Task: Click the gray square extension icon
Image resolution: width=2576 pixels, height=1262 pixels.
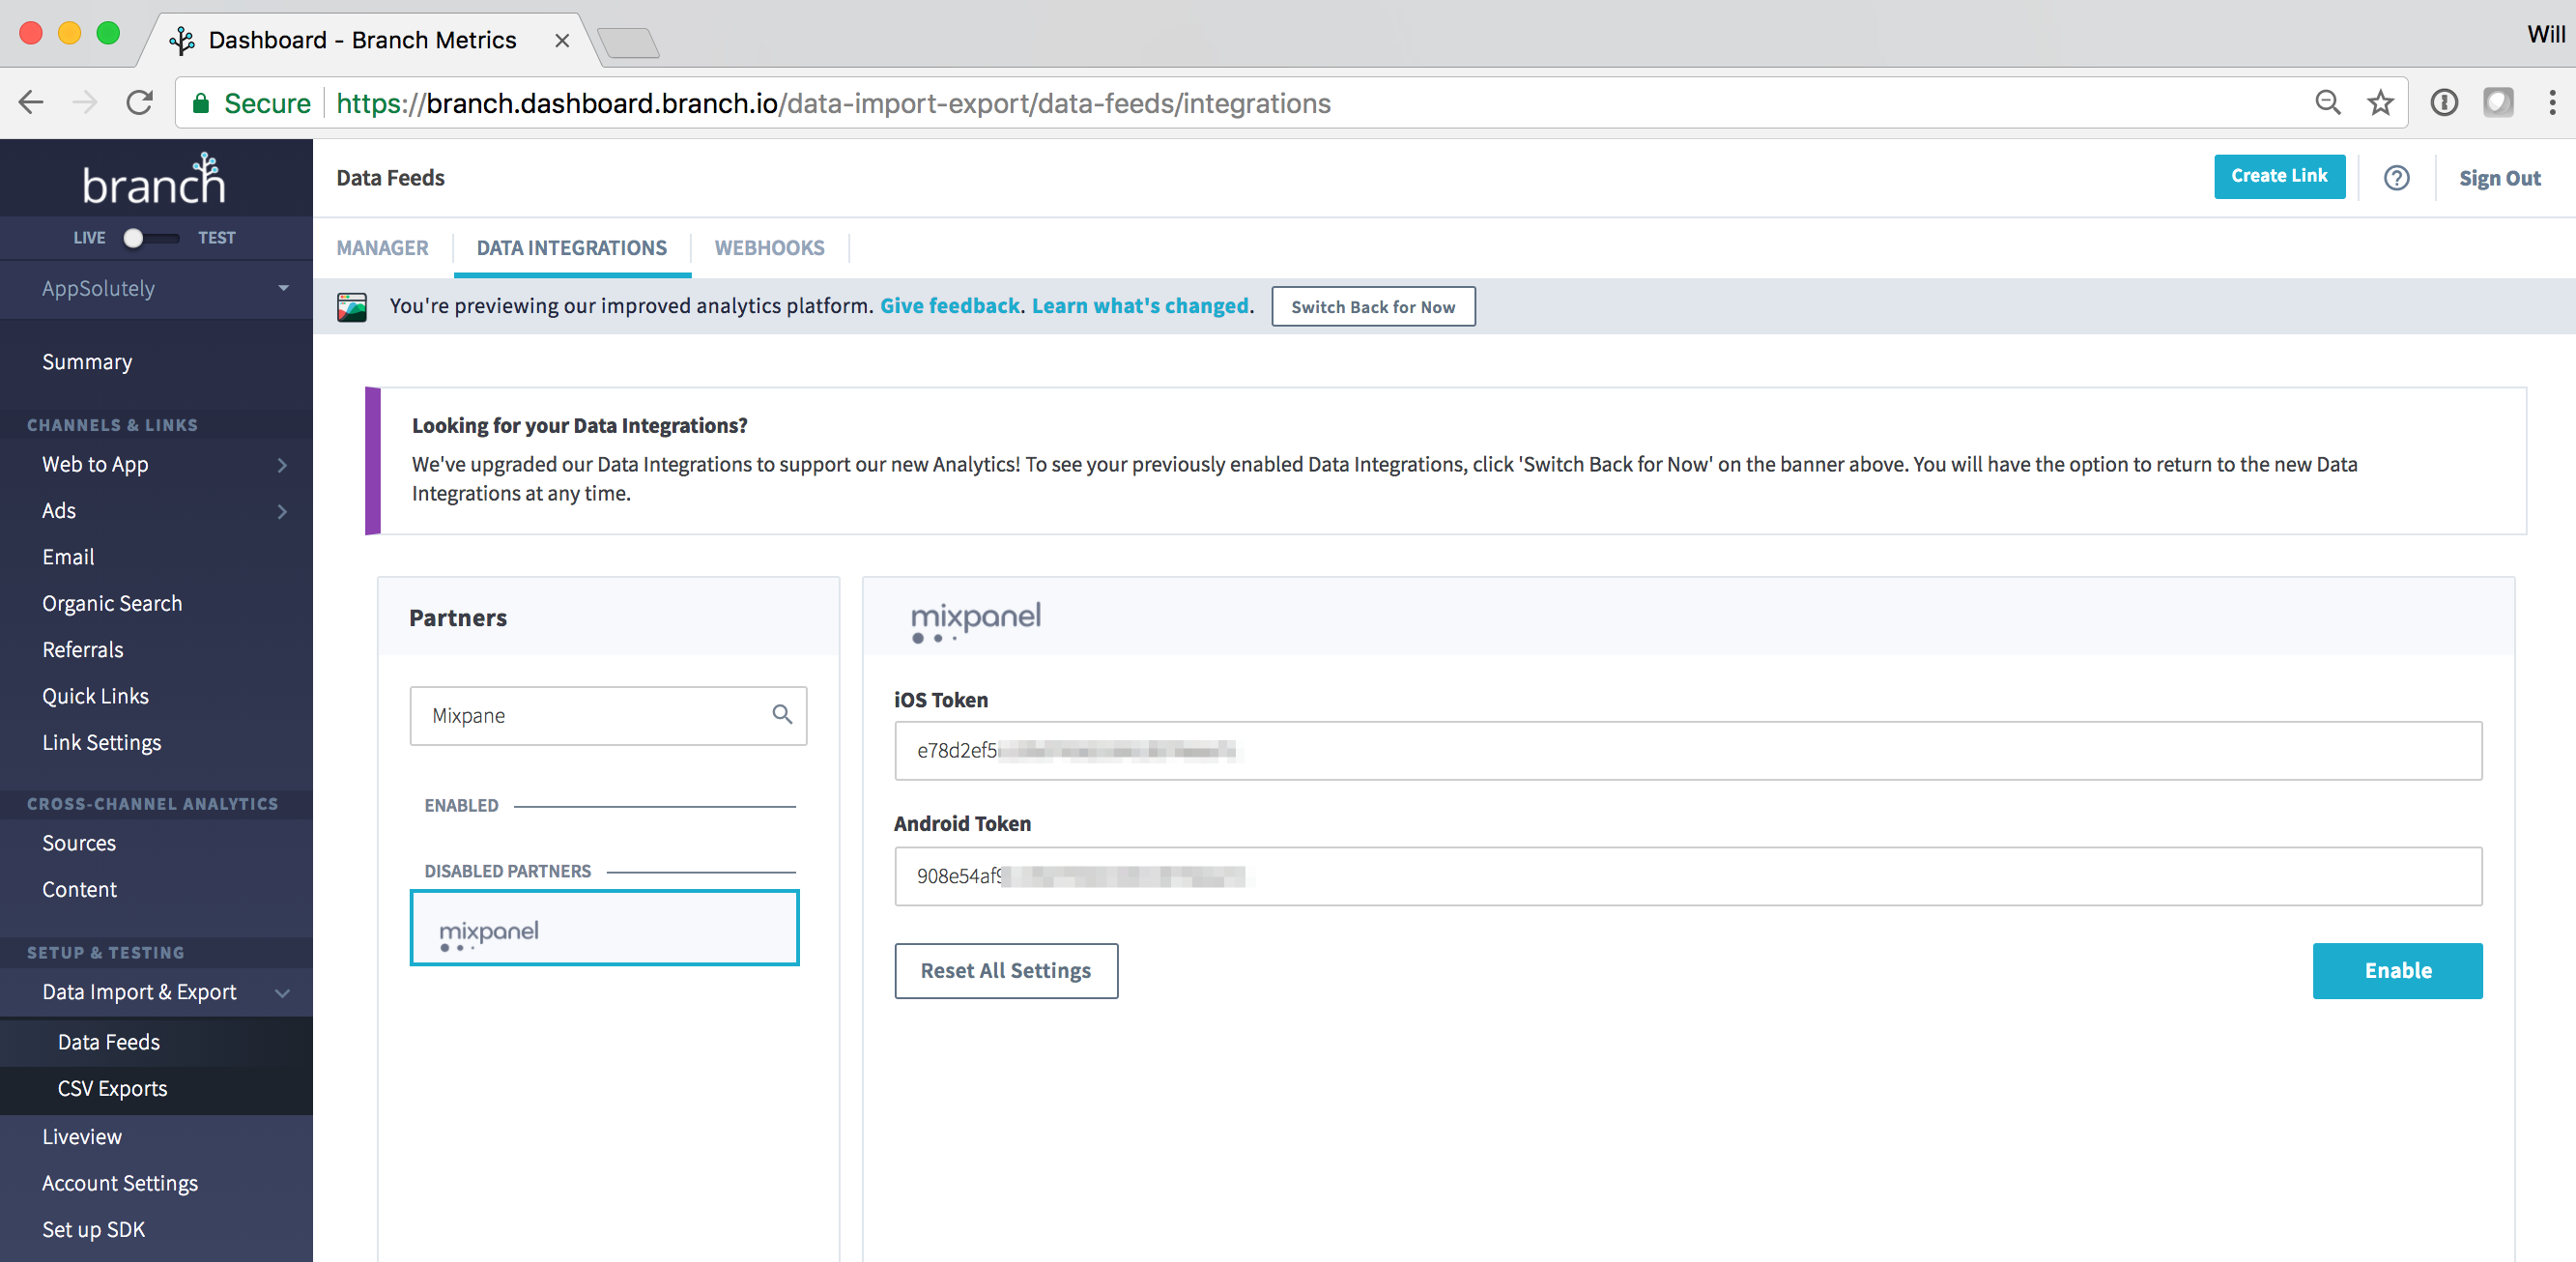Action: pos(2498,102)
